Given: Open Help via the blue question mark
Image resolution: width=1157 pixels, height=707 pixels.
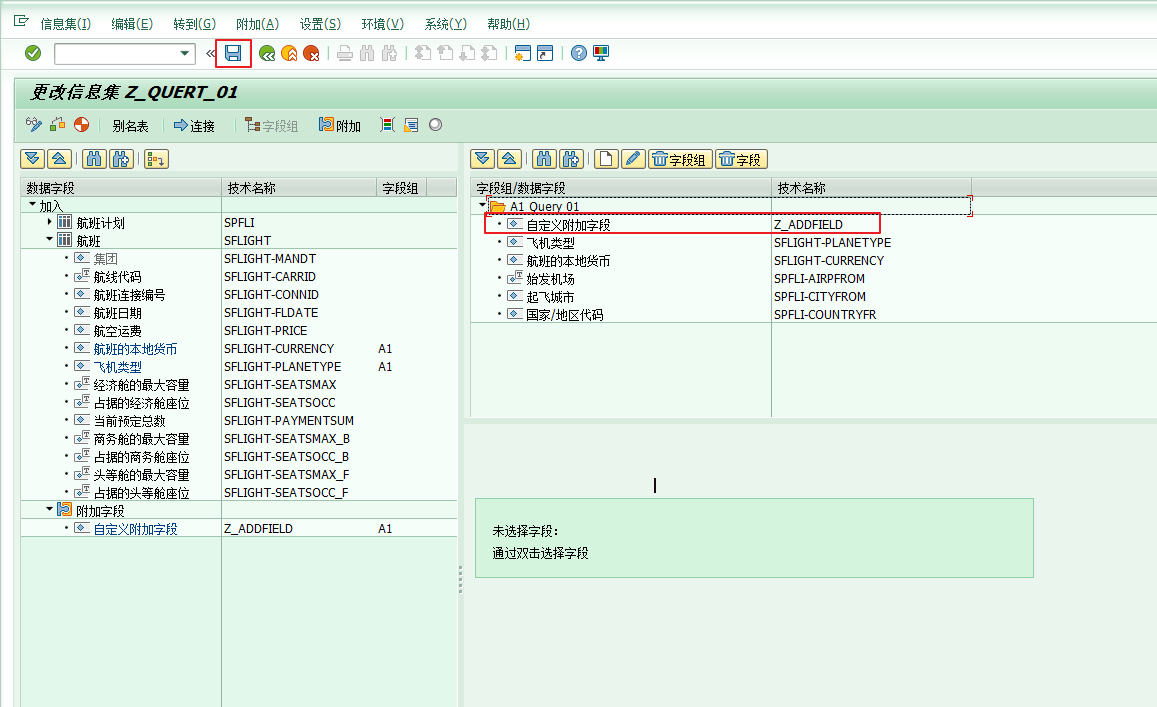Looking at the screenshot, I should 579,53.
